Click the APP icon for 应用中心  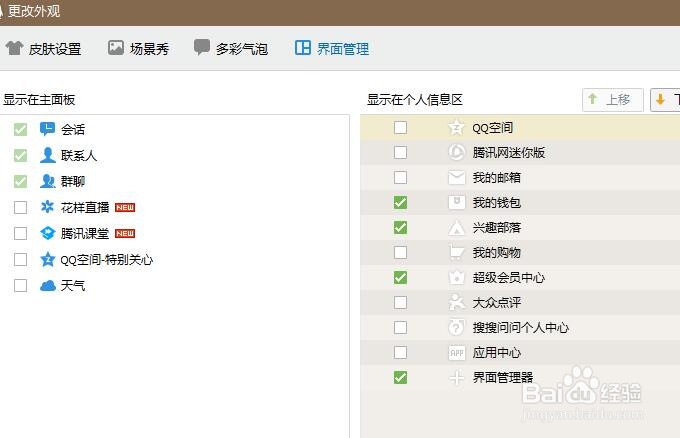[x=456, y=353]
